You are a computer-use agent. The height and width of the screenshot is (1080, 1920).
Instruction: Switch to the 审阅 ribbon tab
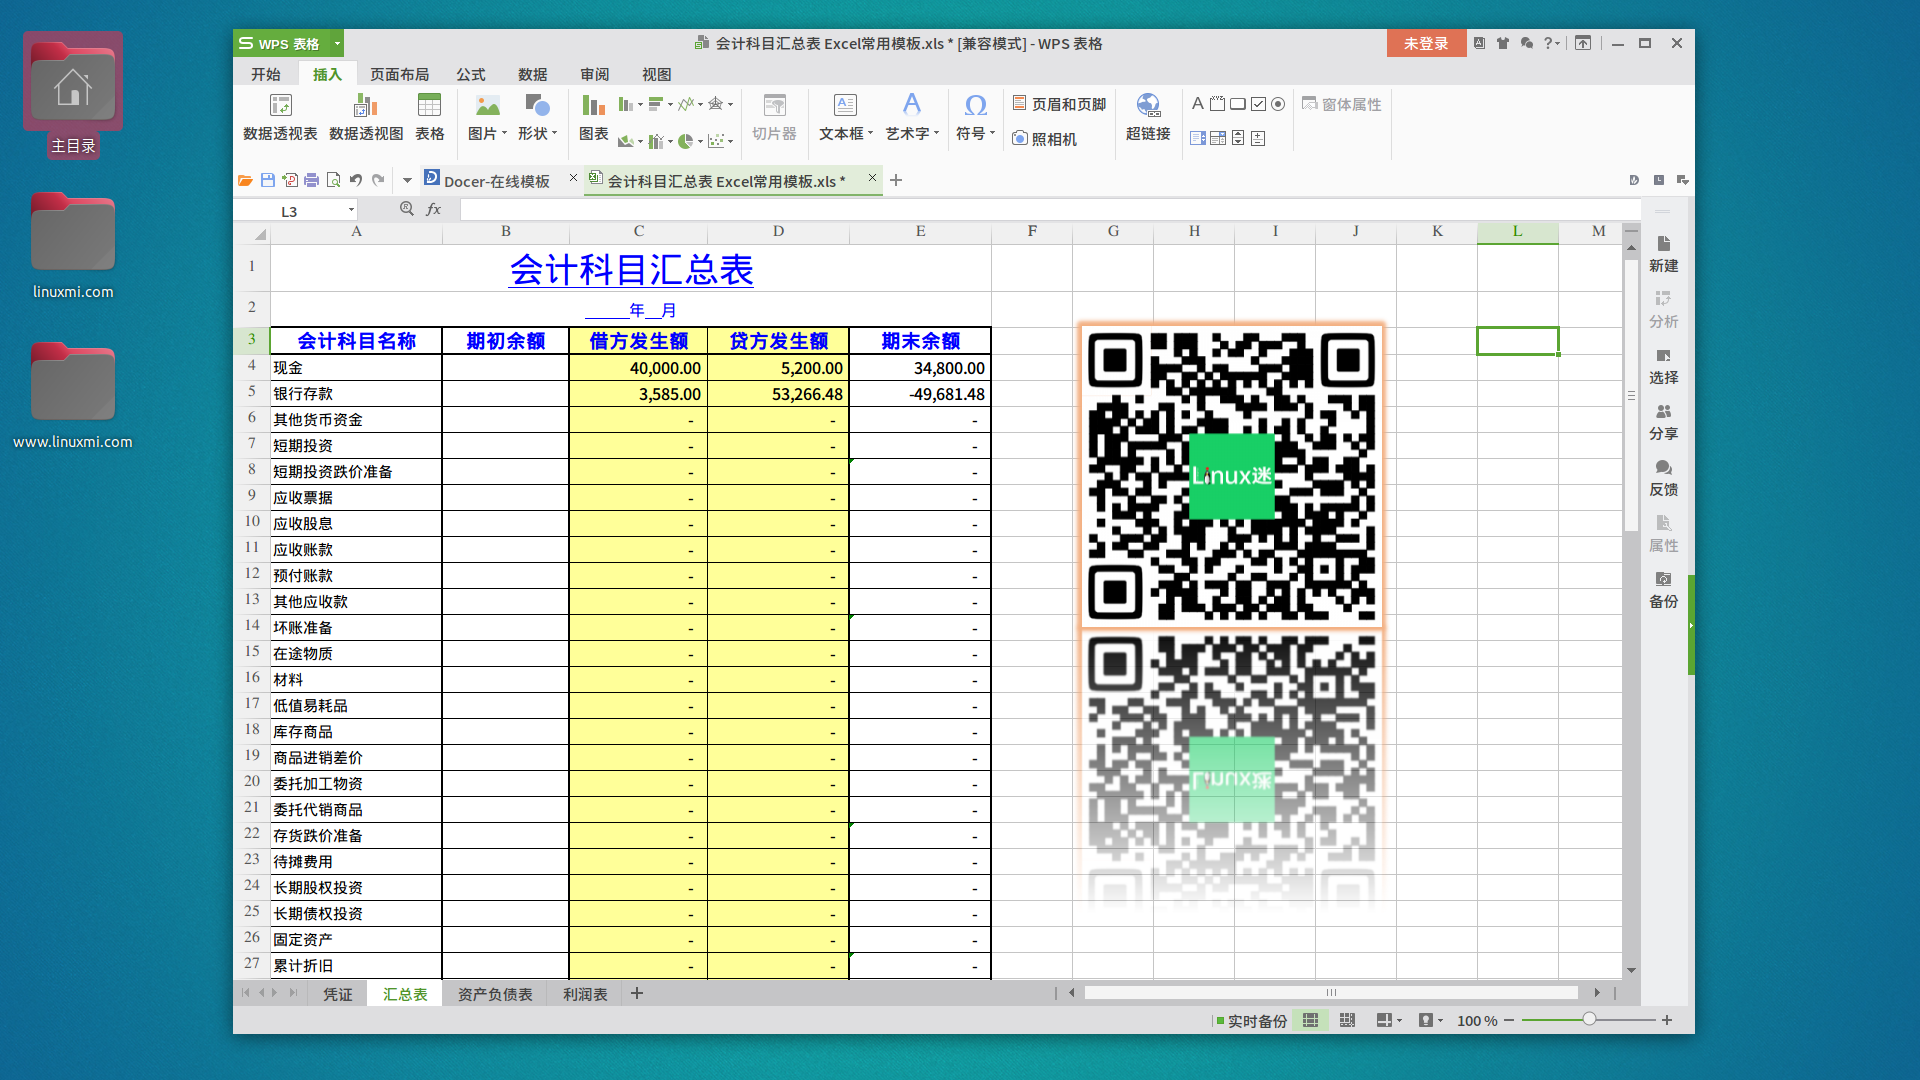[x=594, y=74]
